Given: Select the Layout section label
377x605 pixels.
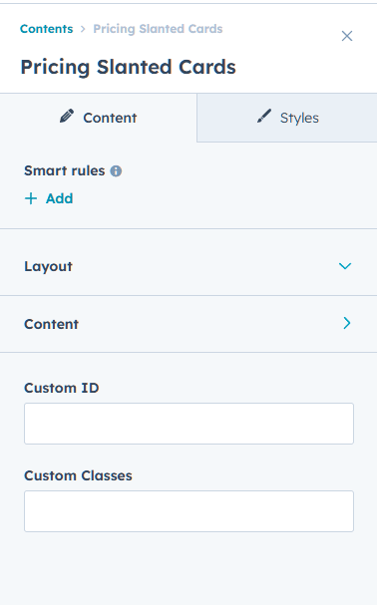Looking at the screenshot, I should coord(48,266).
